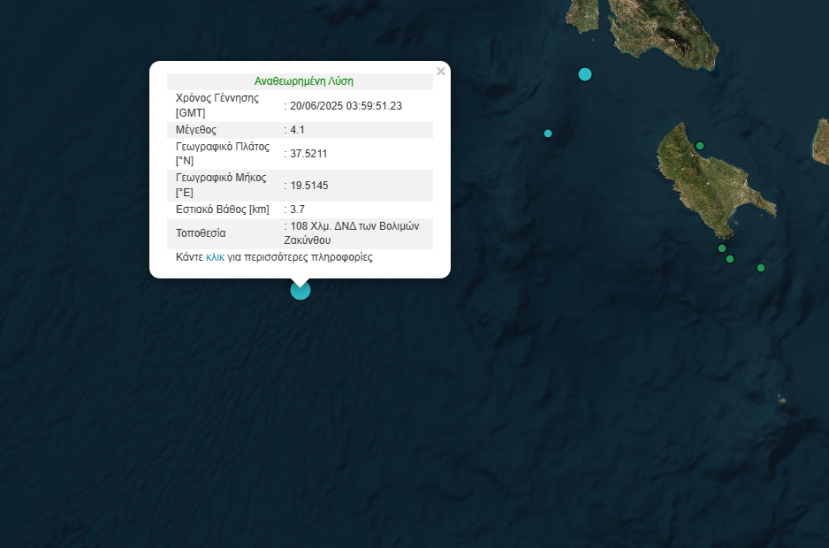
Task: Select the small cyan marker west of Zakynthos
Action: pos(548,133)
